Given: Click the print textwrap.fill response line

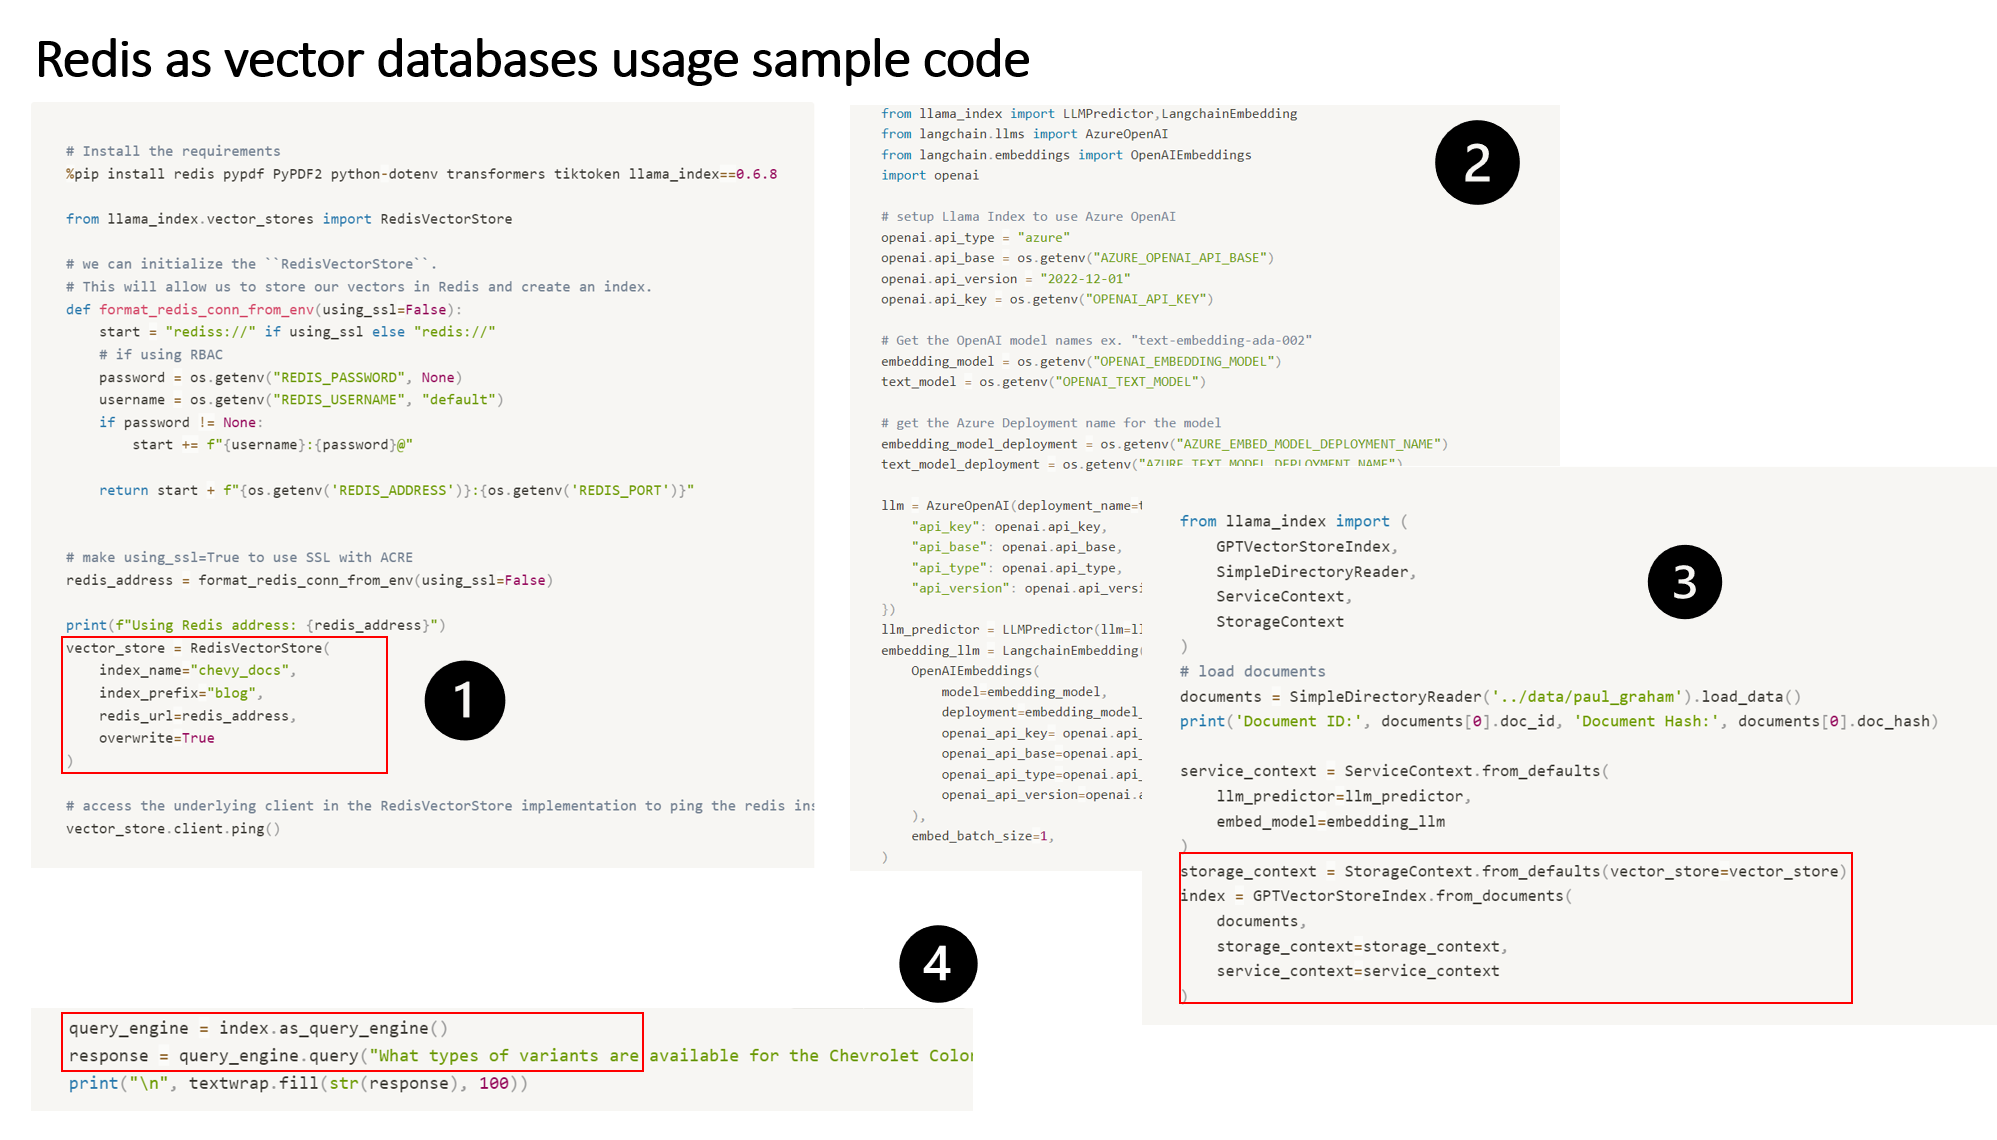Looking at the screenshot, I should [x=297, y=1083].
